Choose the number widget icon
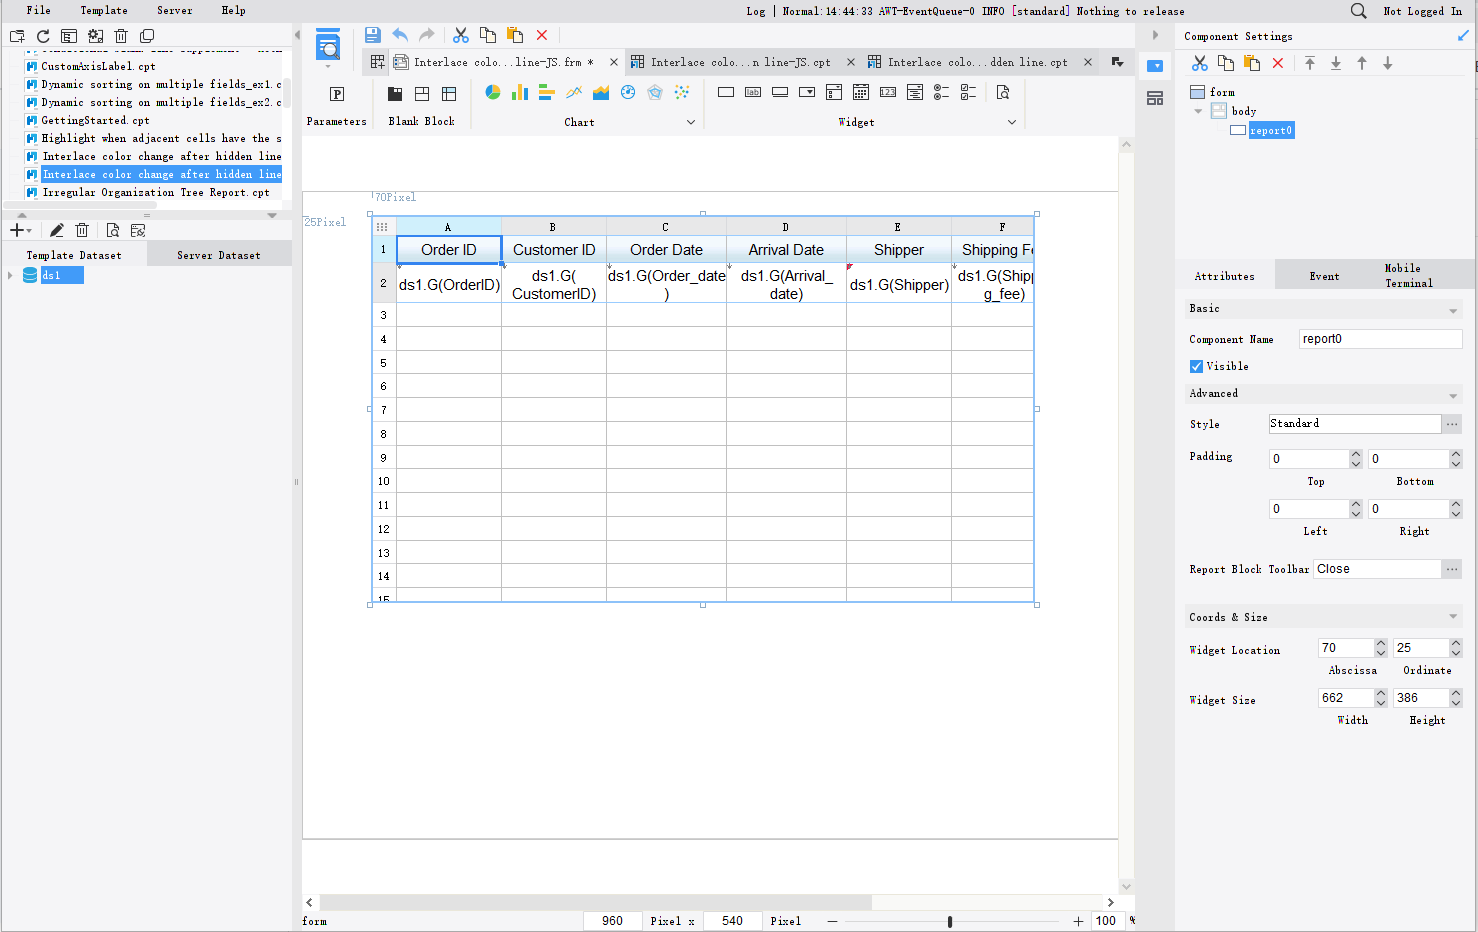 pos(888,92)
